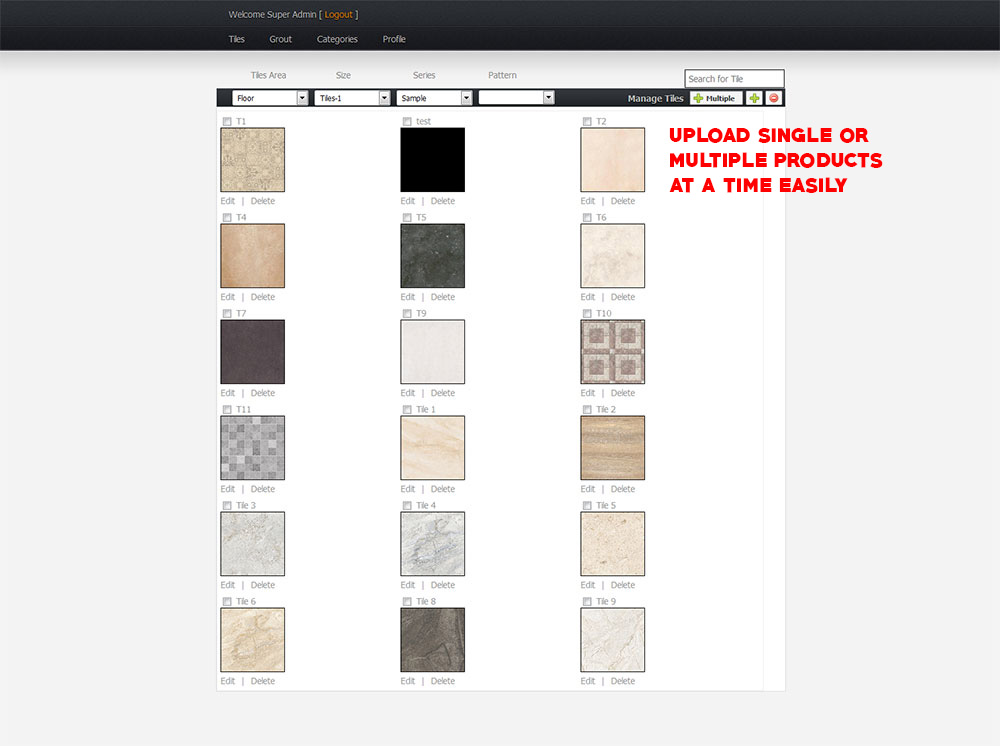
Task: Open the Grout menu
Action: 281,39
